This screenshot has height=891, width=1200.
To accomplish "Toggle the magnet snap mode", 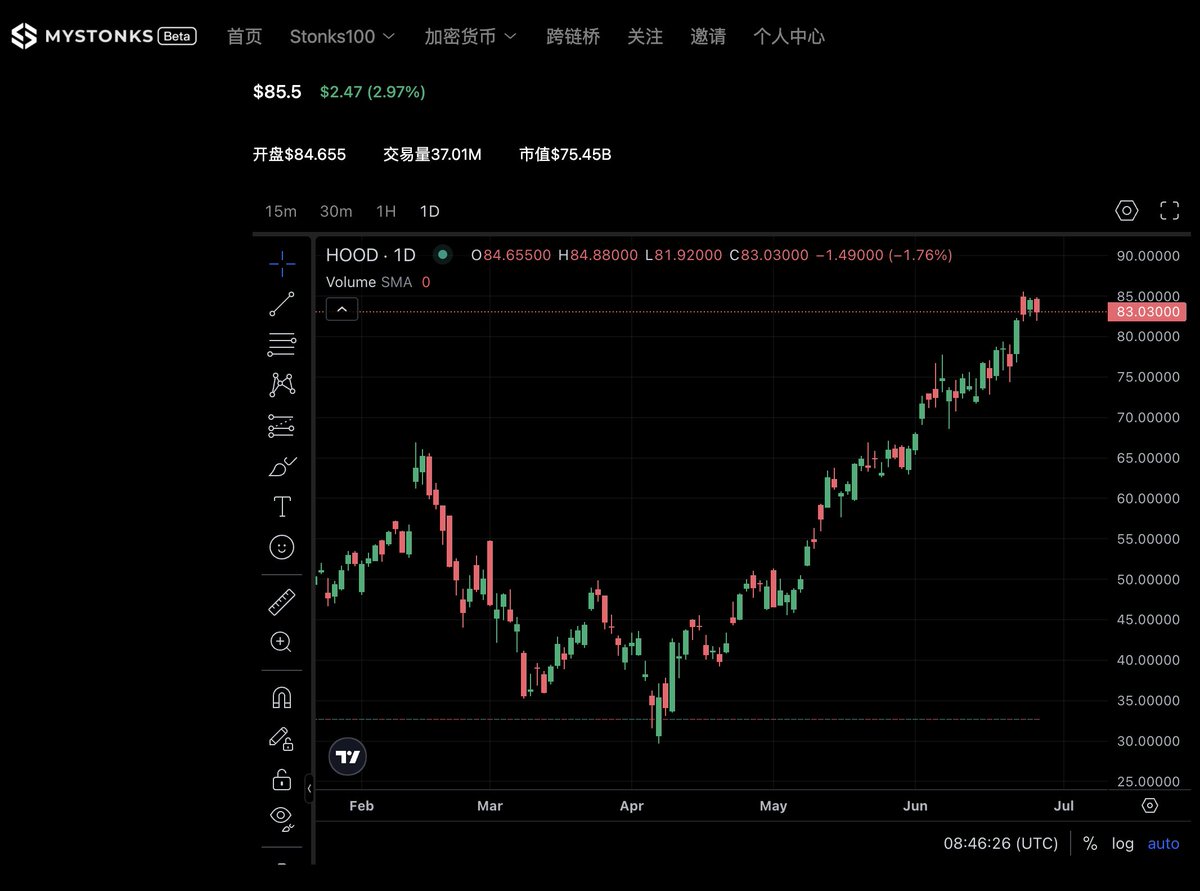I will (x=282, y=697).
